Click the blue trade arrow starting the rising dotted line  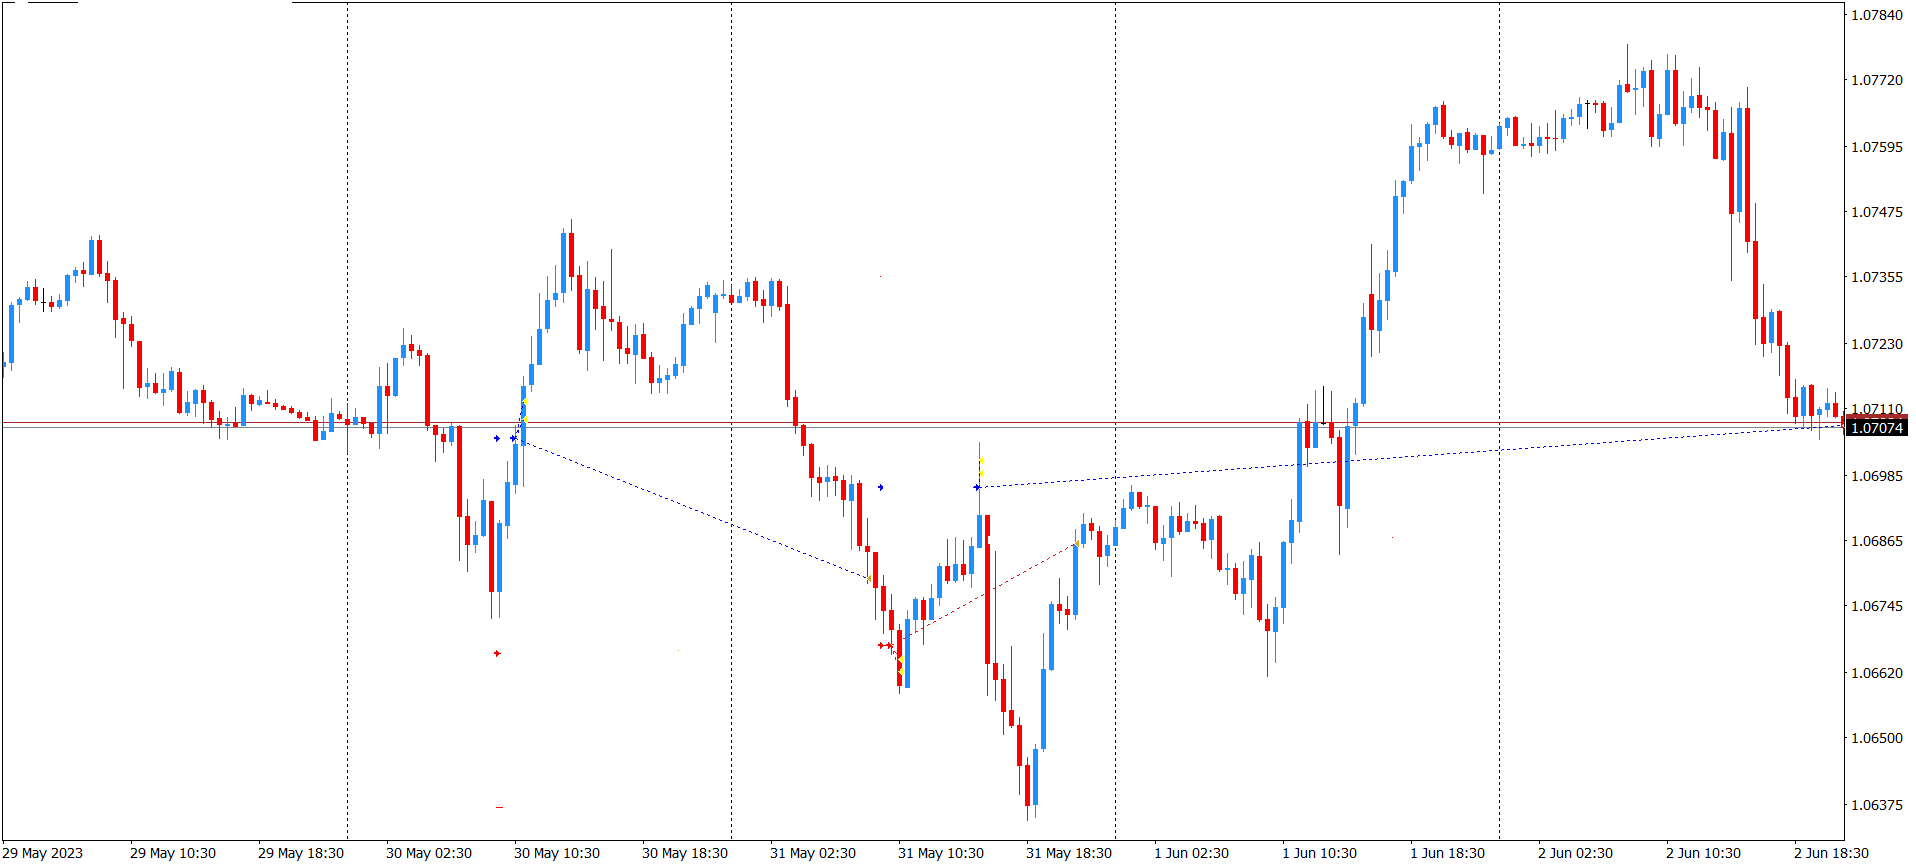tap(977, 488)
